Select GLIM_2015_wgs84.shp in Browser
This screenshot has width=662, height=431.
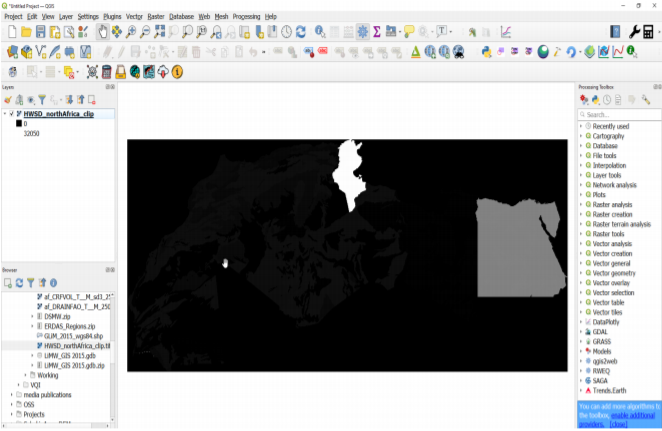point(73,336)
